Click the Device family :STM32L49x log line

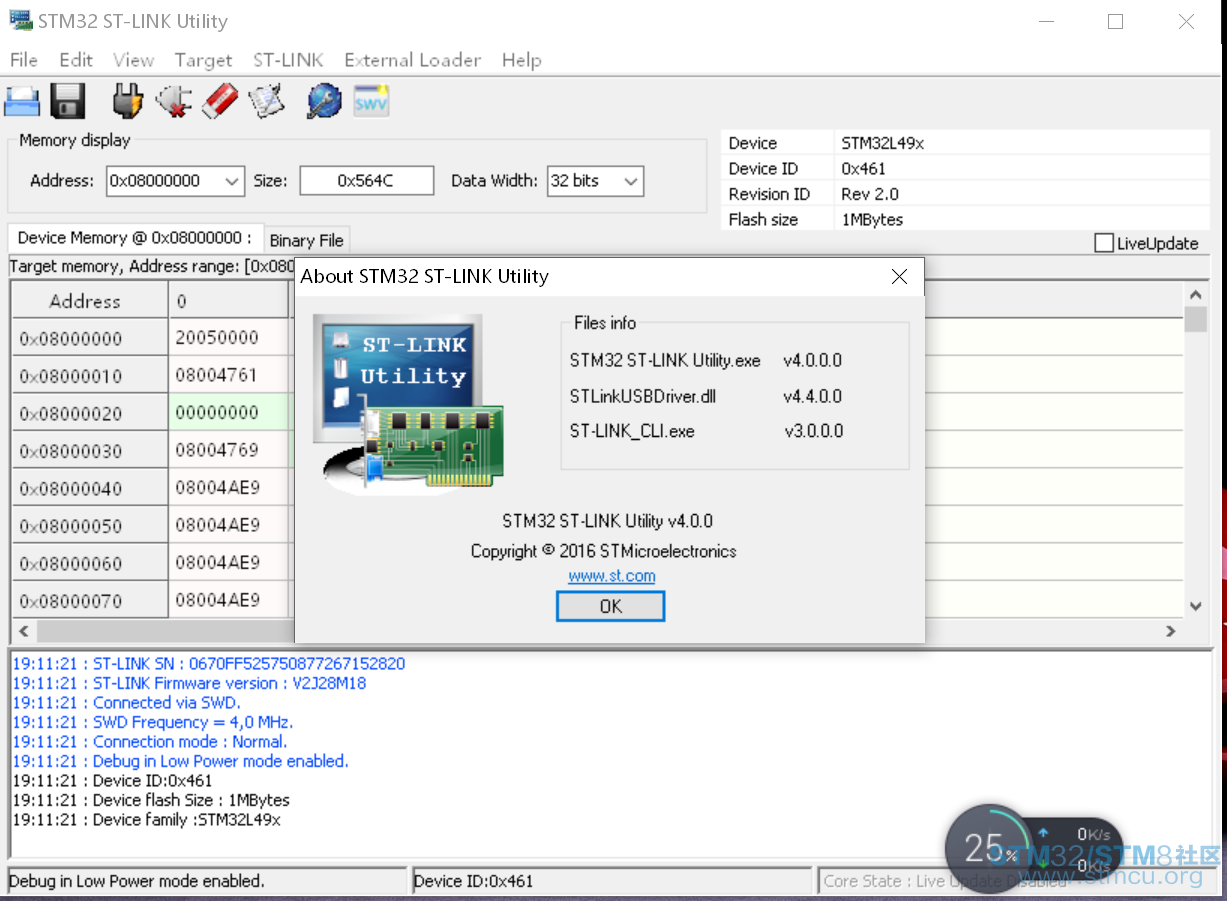147,819
